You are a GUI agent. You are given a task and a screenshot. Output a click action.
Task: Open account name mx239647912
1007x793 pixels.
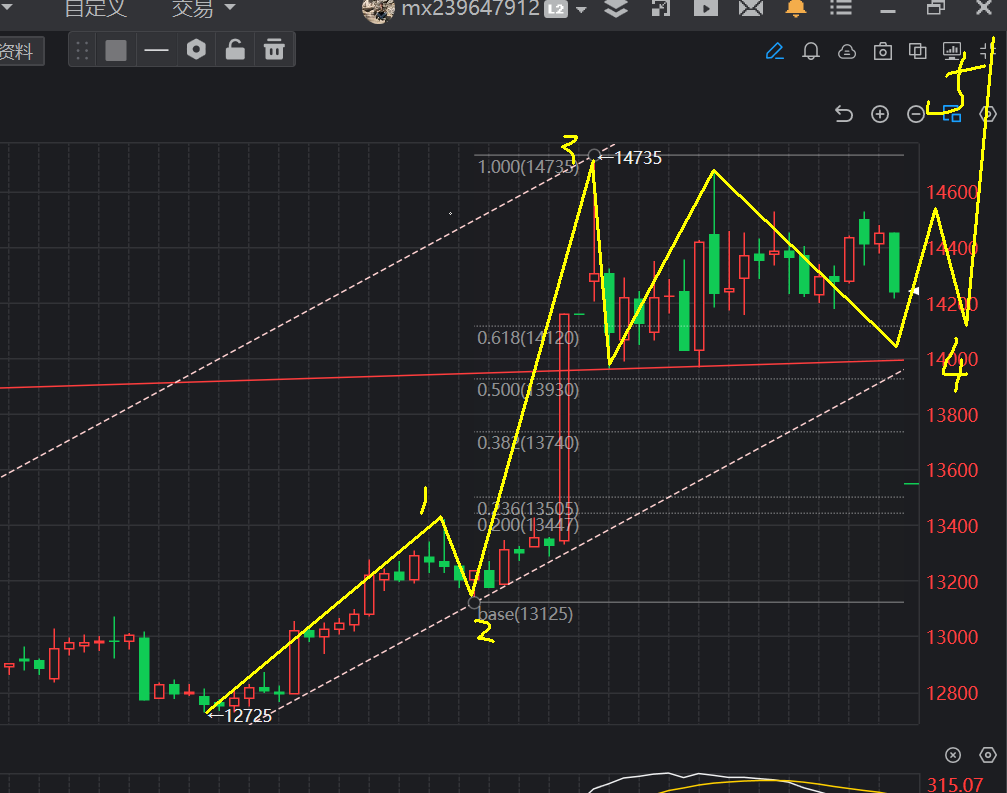[x=470, y=9]
